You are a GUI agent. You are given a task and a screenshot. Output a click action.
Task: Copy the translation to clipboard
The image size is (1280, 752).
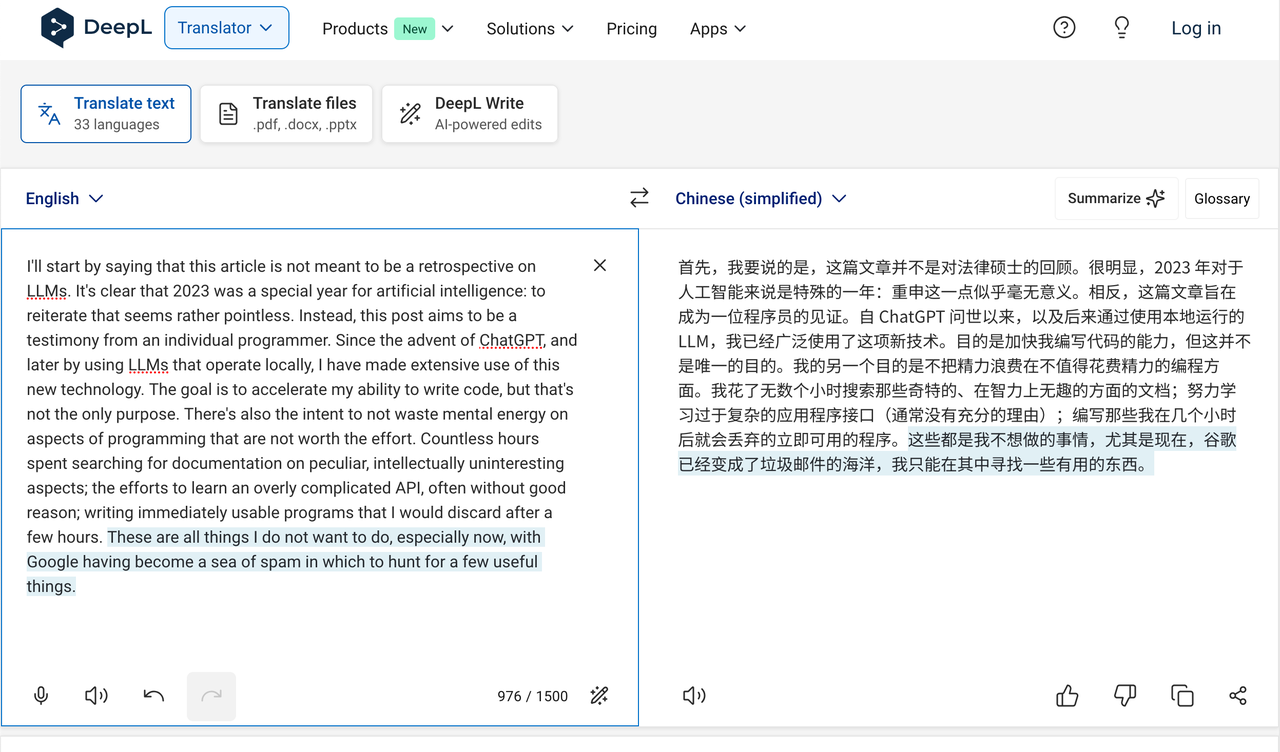(x=1182, y=696)
